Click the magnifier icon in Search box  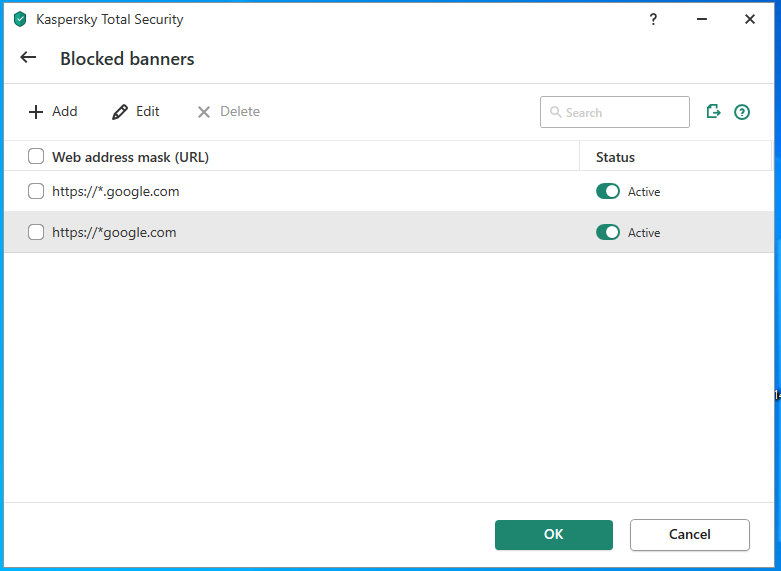point(555,112)
